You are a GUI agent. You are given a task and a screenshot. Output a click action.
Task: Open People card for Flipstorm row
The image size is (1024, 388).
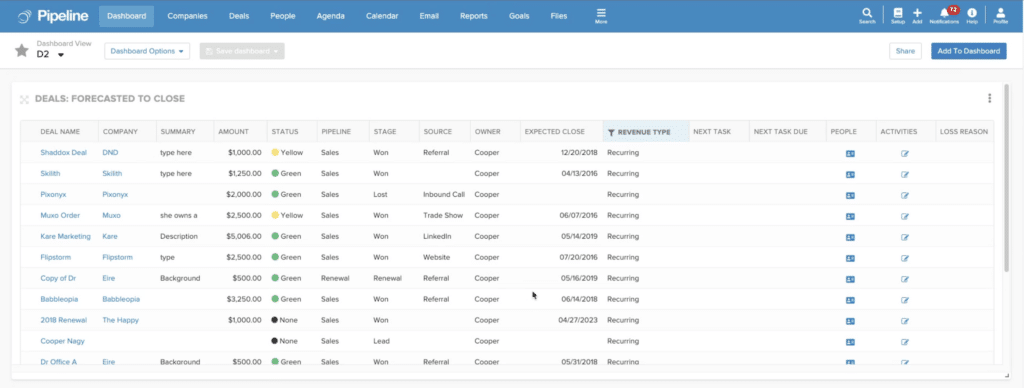tap(850, 258)
